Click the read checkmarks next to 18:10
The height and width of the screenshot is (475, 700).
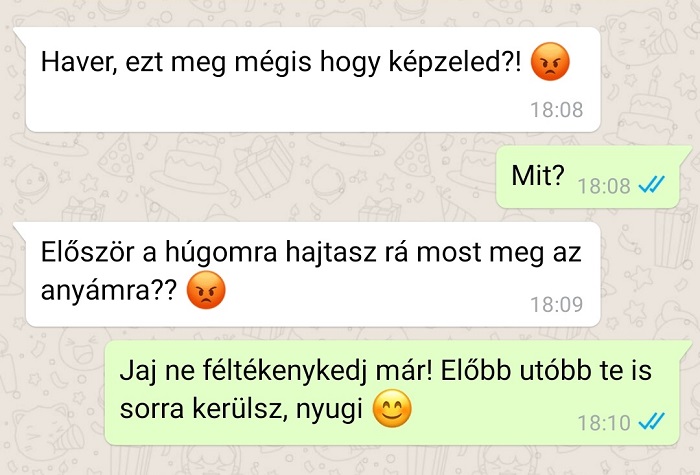pyautogui.click(x=651, y=421)
